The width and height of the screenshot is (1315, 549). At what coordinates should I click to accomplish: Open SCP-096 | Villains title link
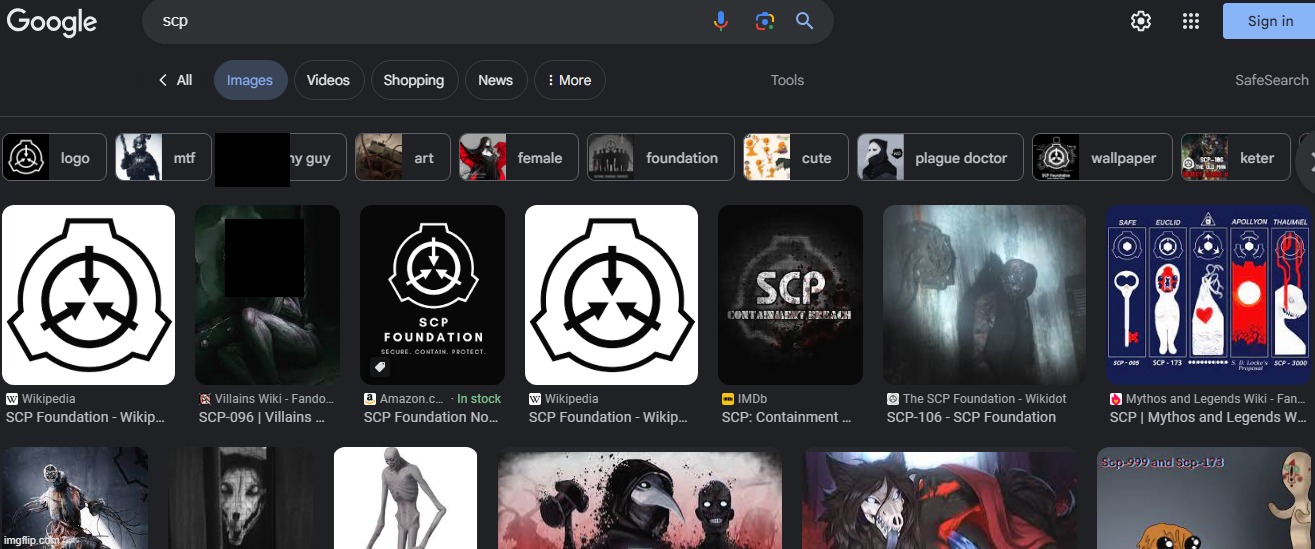[262, 417]
